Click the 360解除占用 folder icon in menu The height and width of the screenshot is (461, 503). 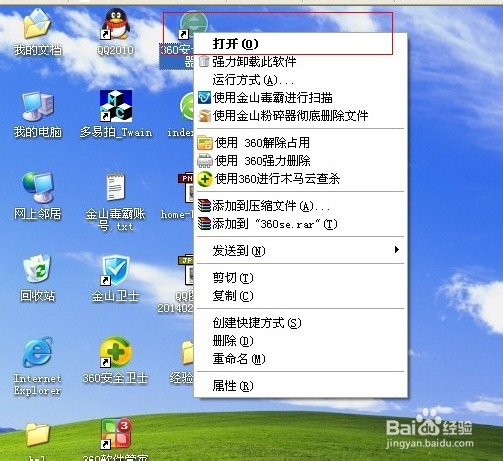(x=205, y=143)
